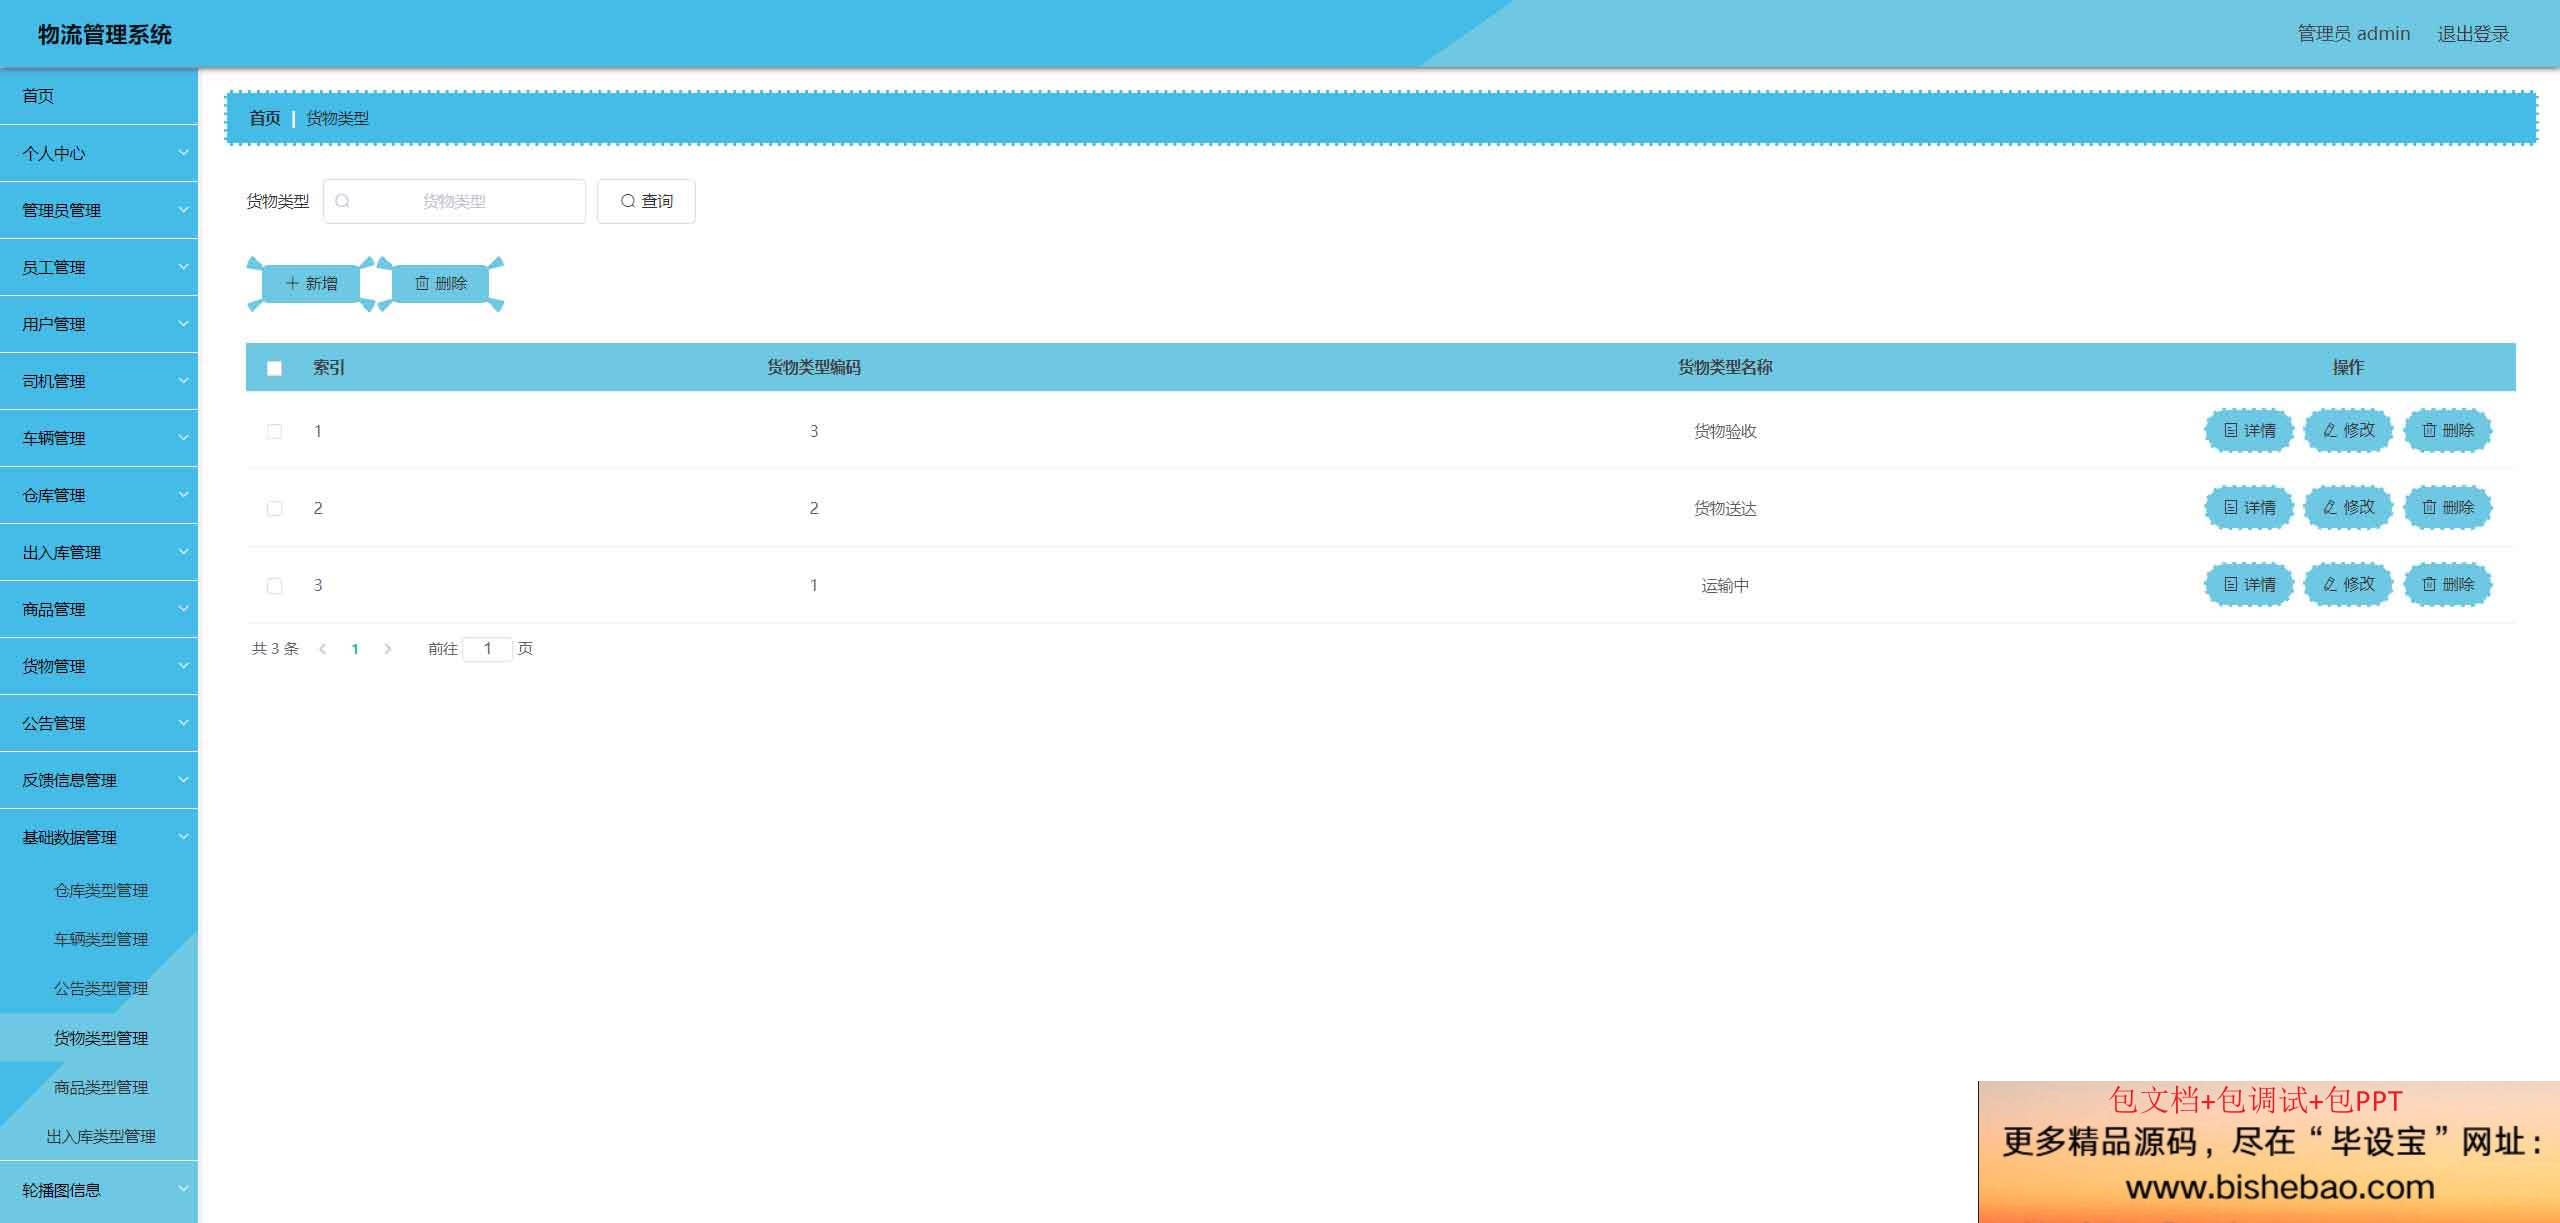Open 首页 in the sidebar
This screenshot has width=2560, height=1223.
click(x=99, y=96)
